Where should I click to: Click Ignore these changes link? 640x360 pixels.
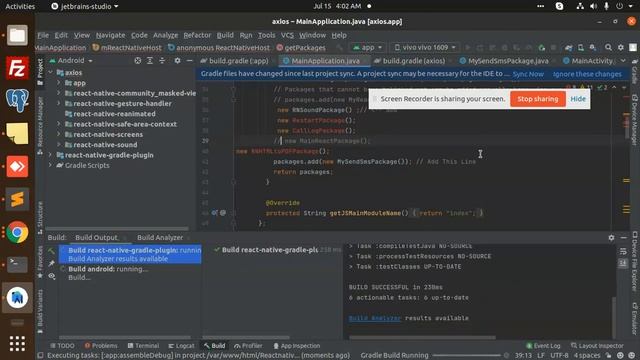click(587, 74)
